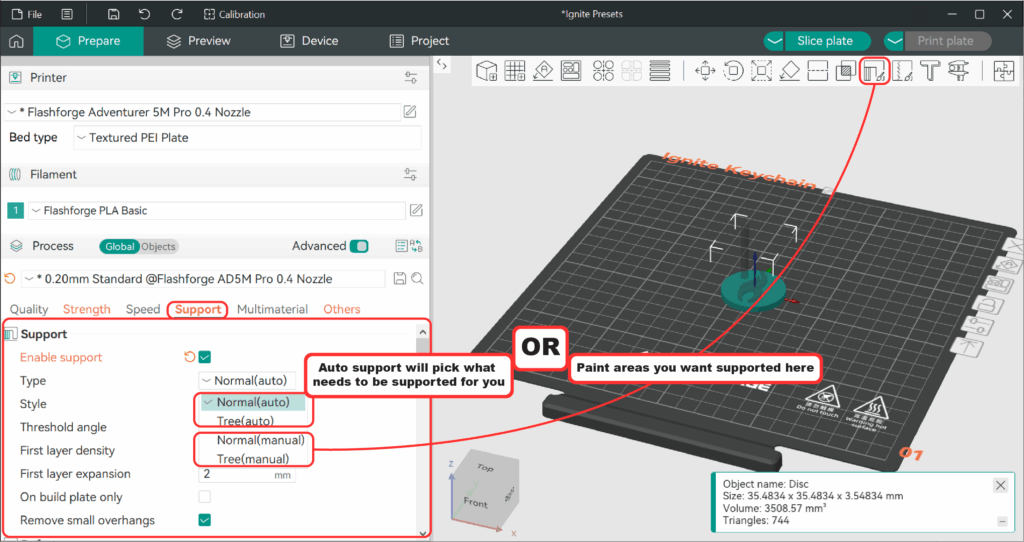Select the Move tool in toolbar
The width and height of the screenshot is (1024, 542).
click(x=705, y=71)
